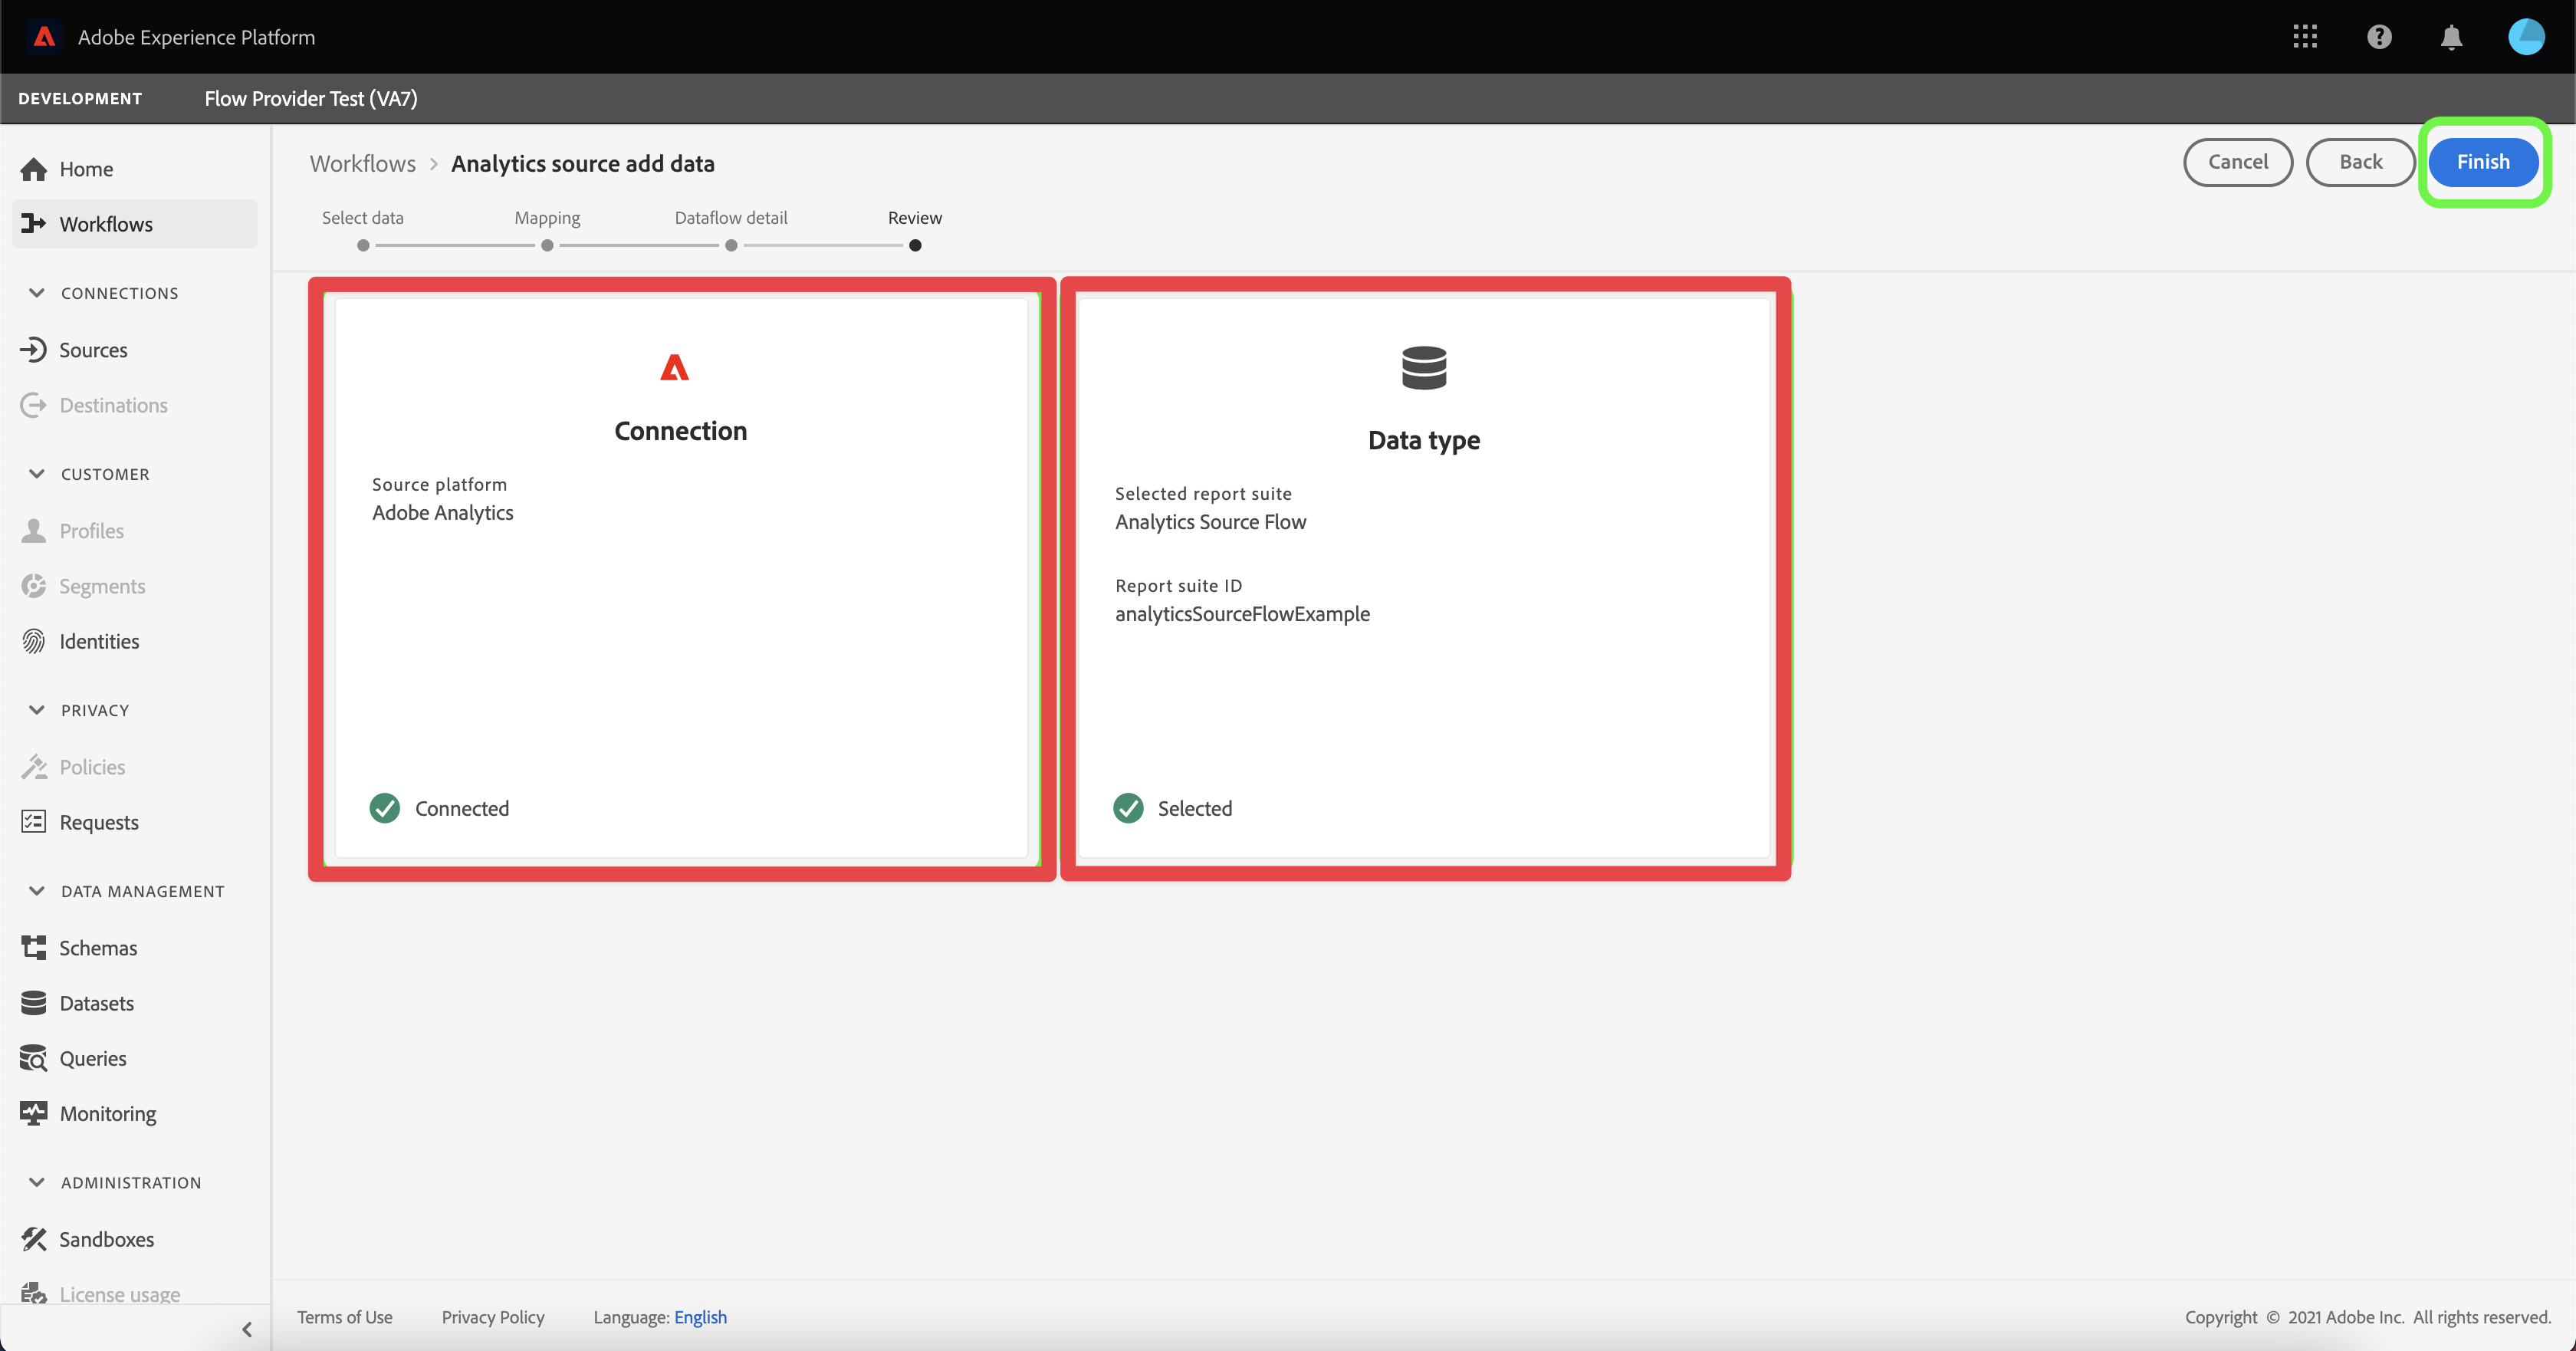2576x1351 pixels.
Task: Go to Home in the sidebar
Action: coord(86,169)
